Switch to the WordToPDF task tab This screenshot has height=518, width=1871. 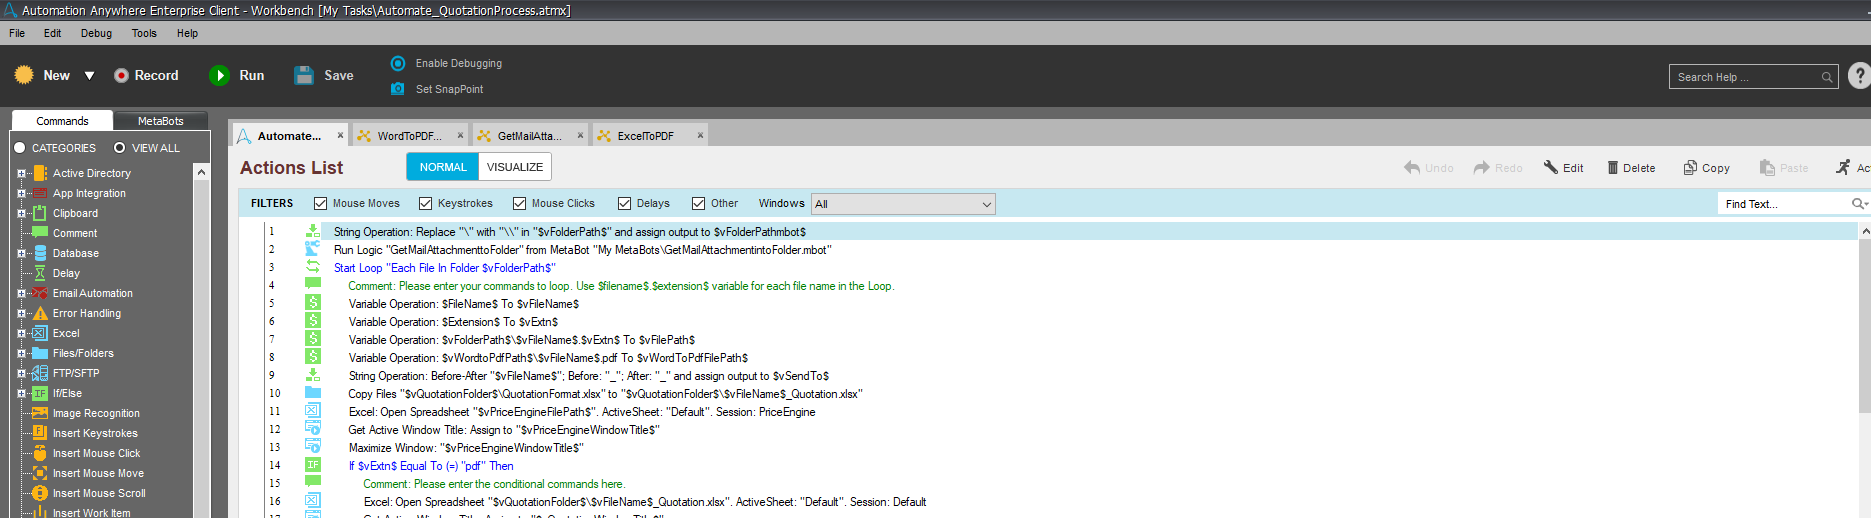[409, 136]
